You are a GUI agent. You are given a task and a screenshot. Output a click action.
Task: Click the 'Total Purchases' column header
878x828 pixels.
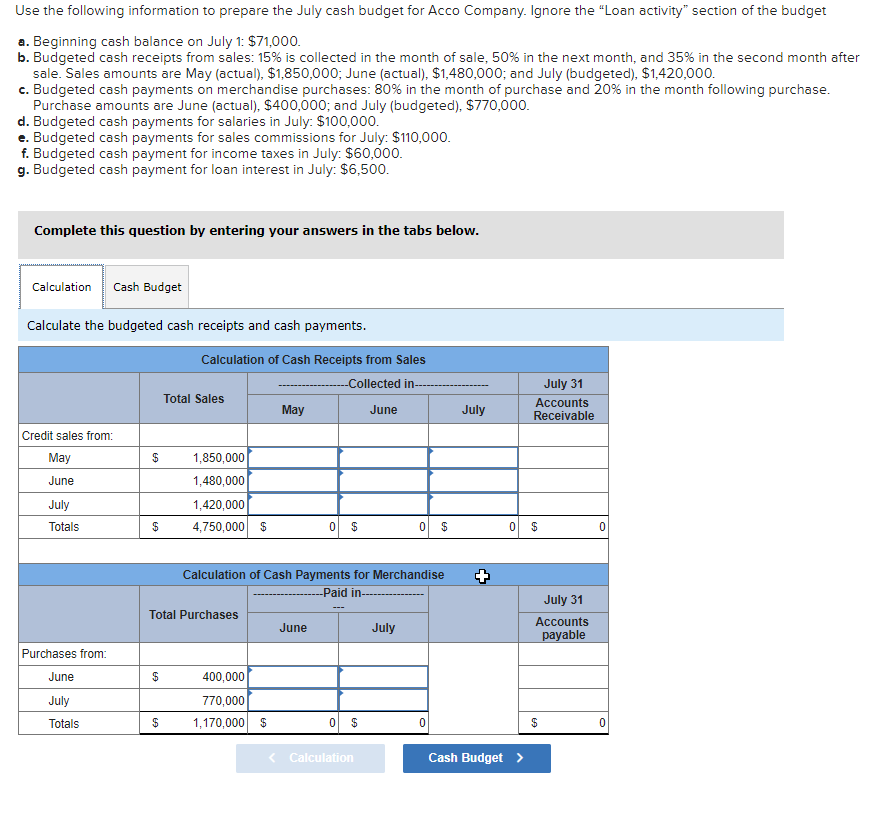click(194, 615)
